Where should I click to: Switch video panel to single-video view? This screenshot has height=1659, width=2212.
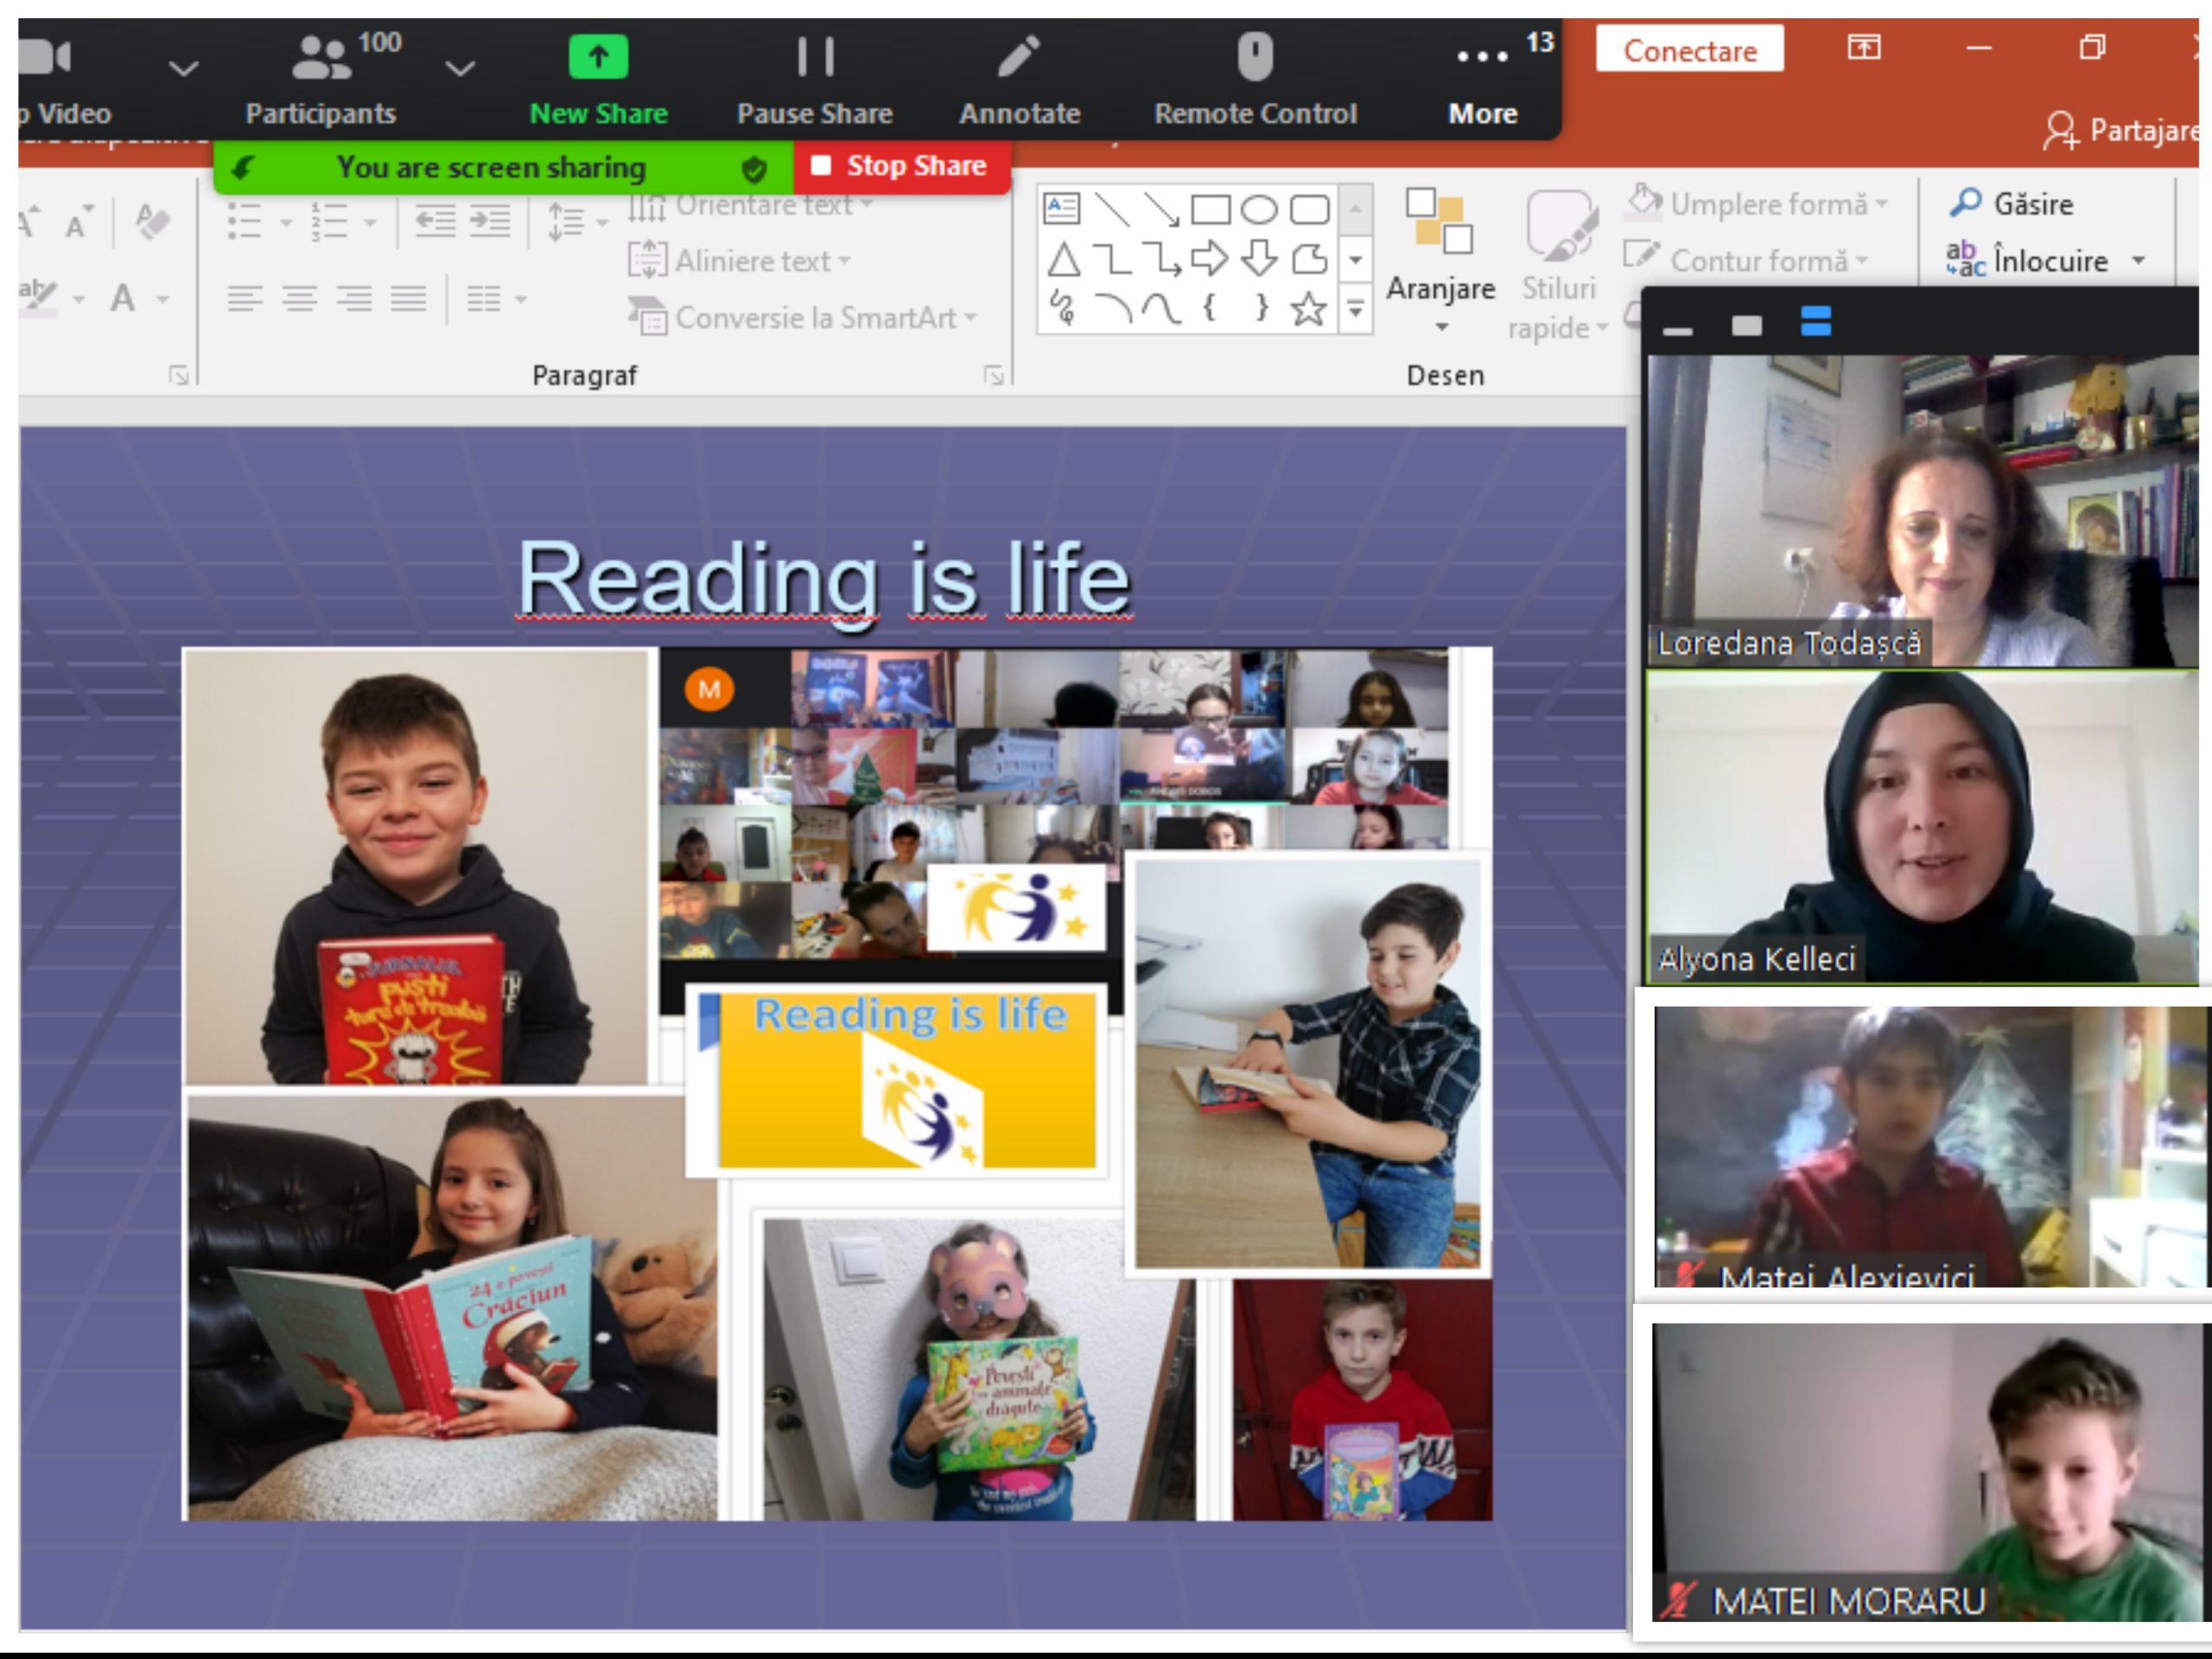point(1746,325)
